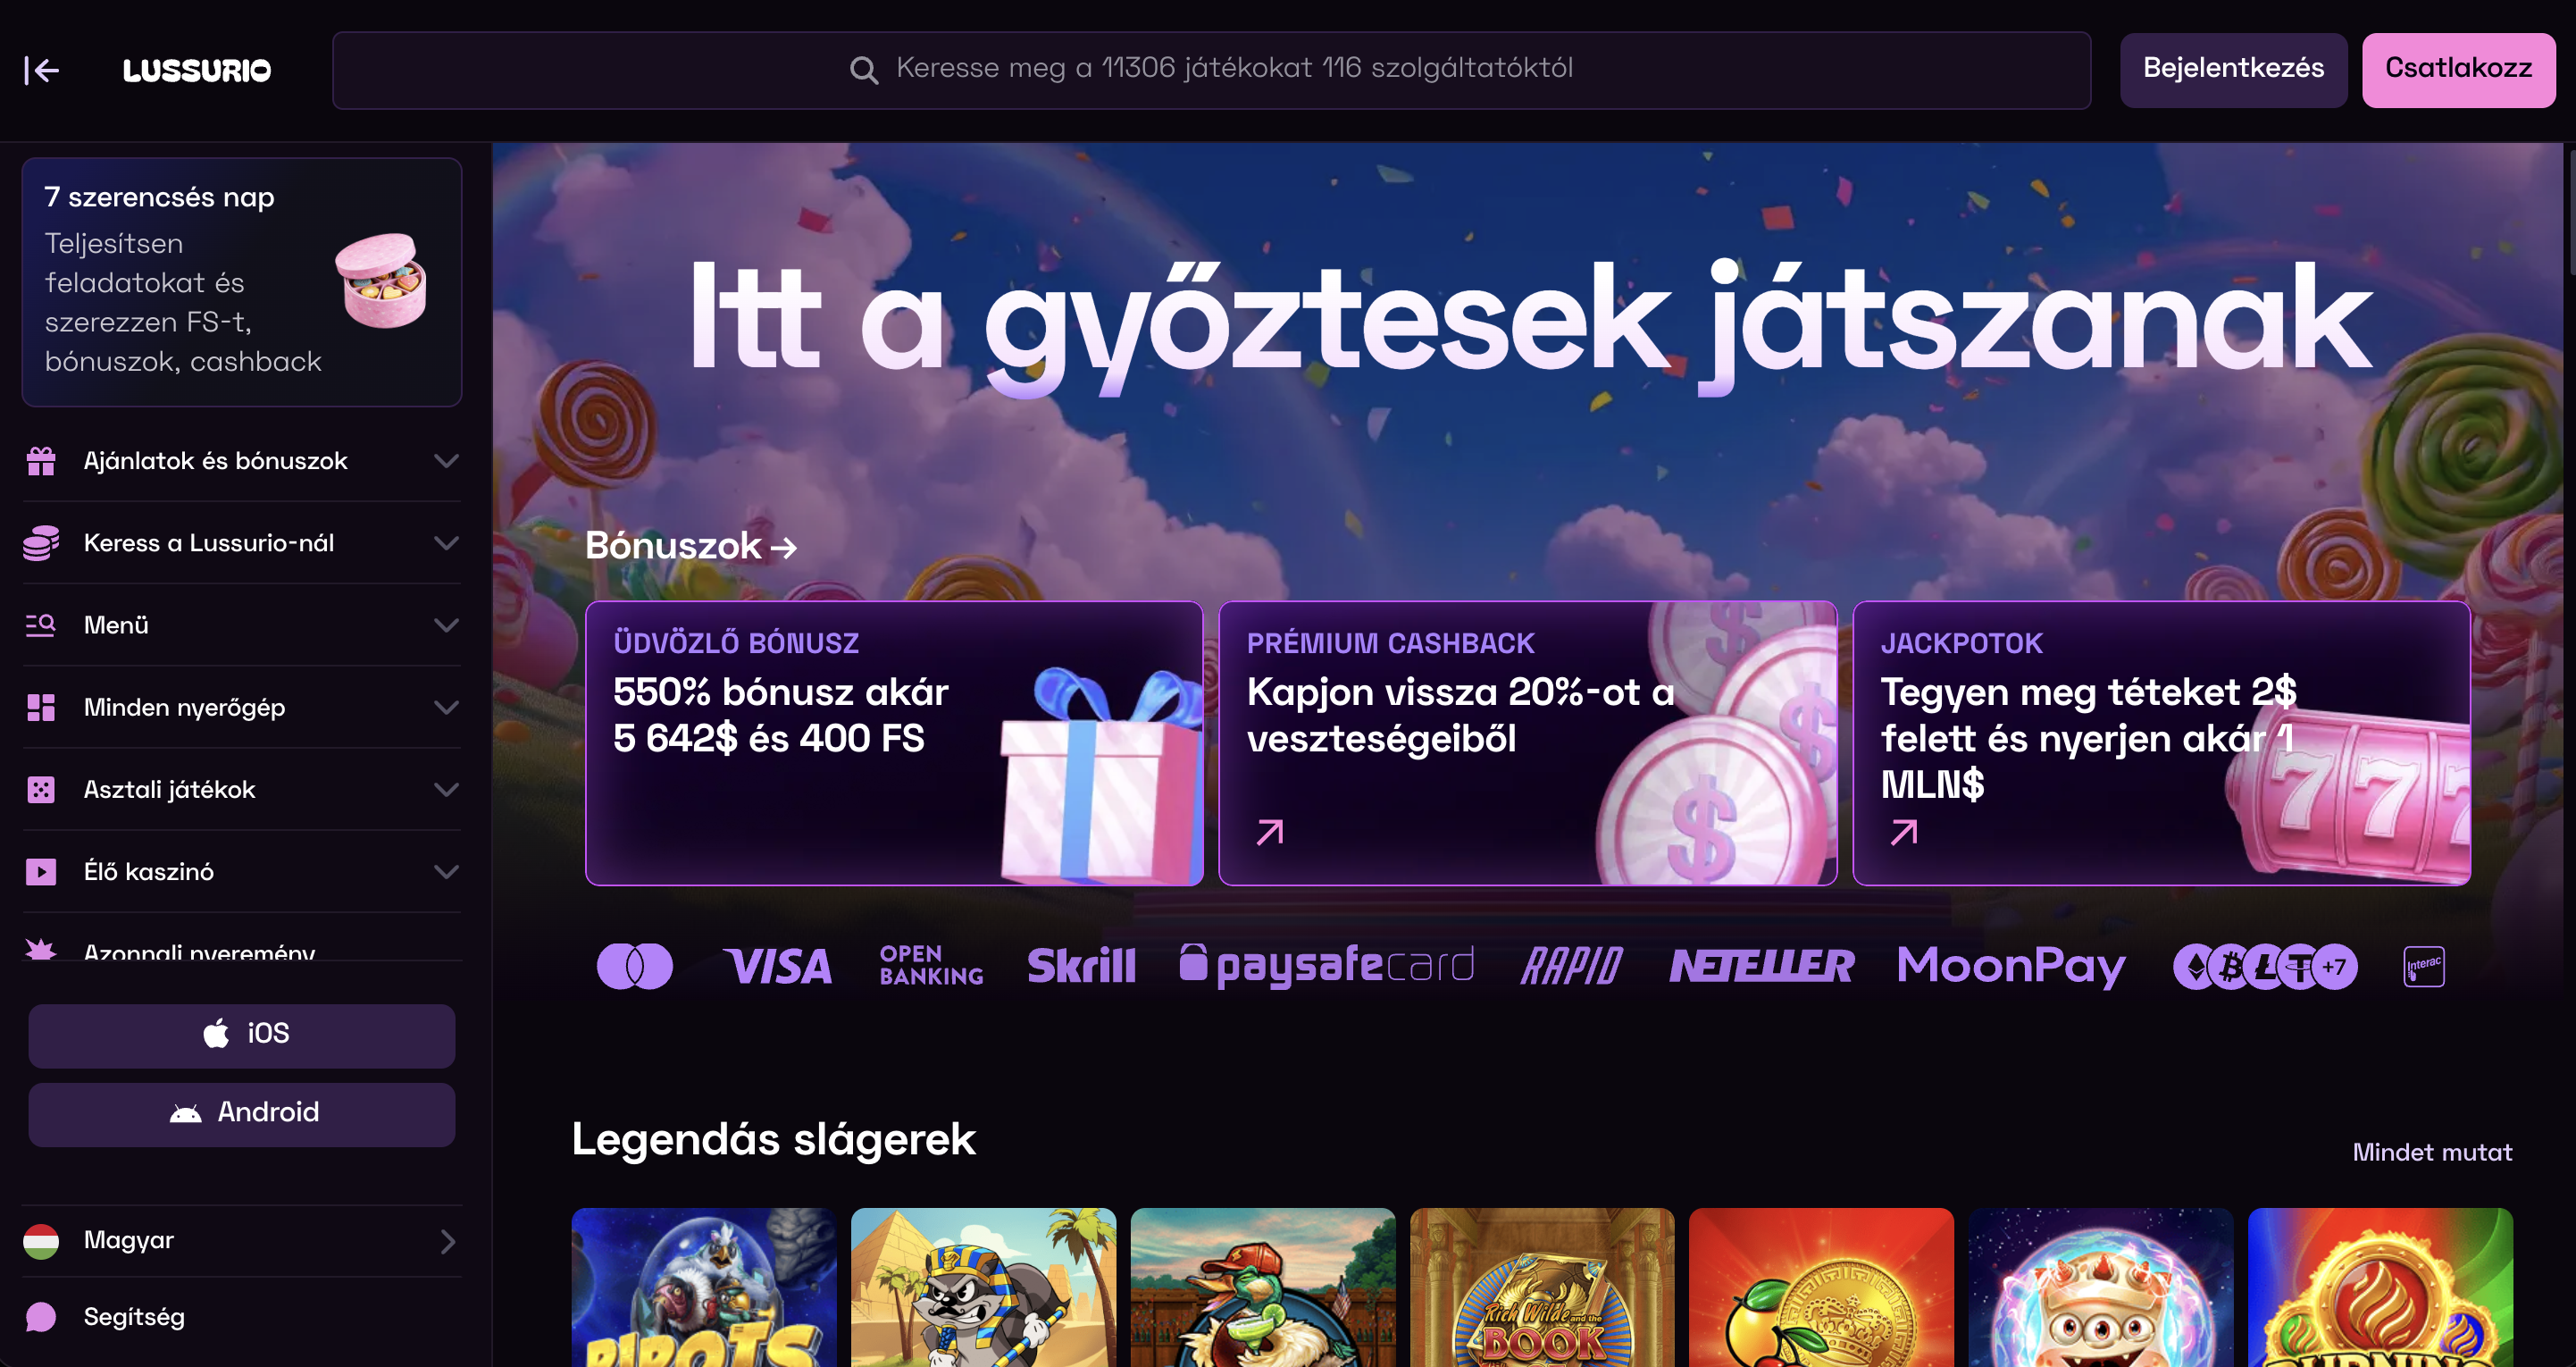Expand Keress a Lussurio-nál chevron

(446, 543)
